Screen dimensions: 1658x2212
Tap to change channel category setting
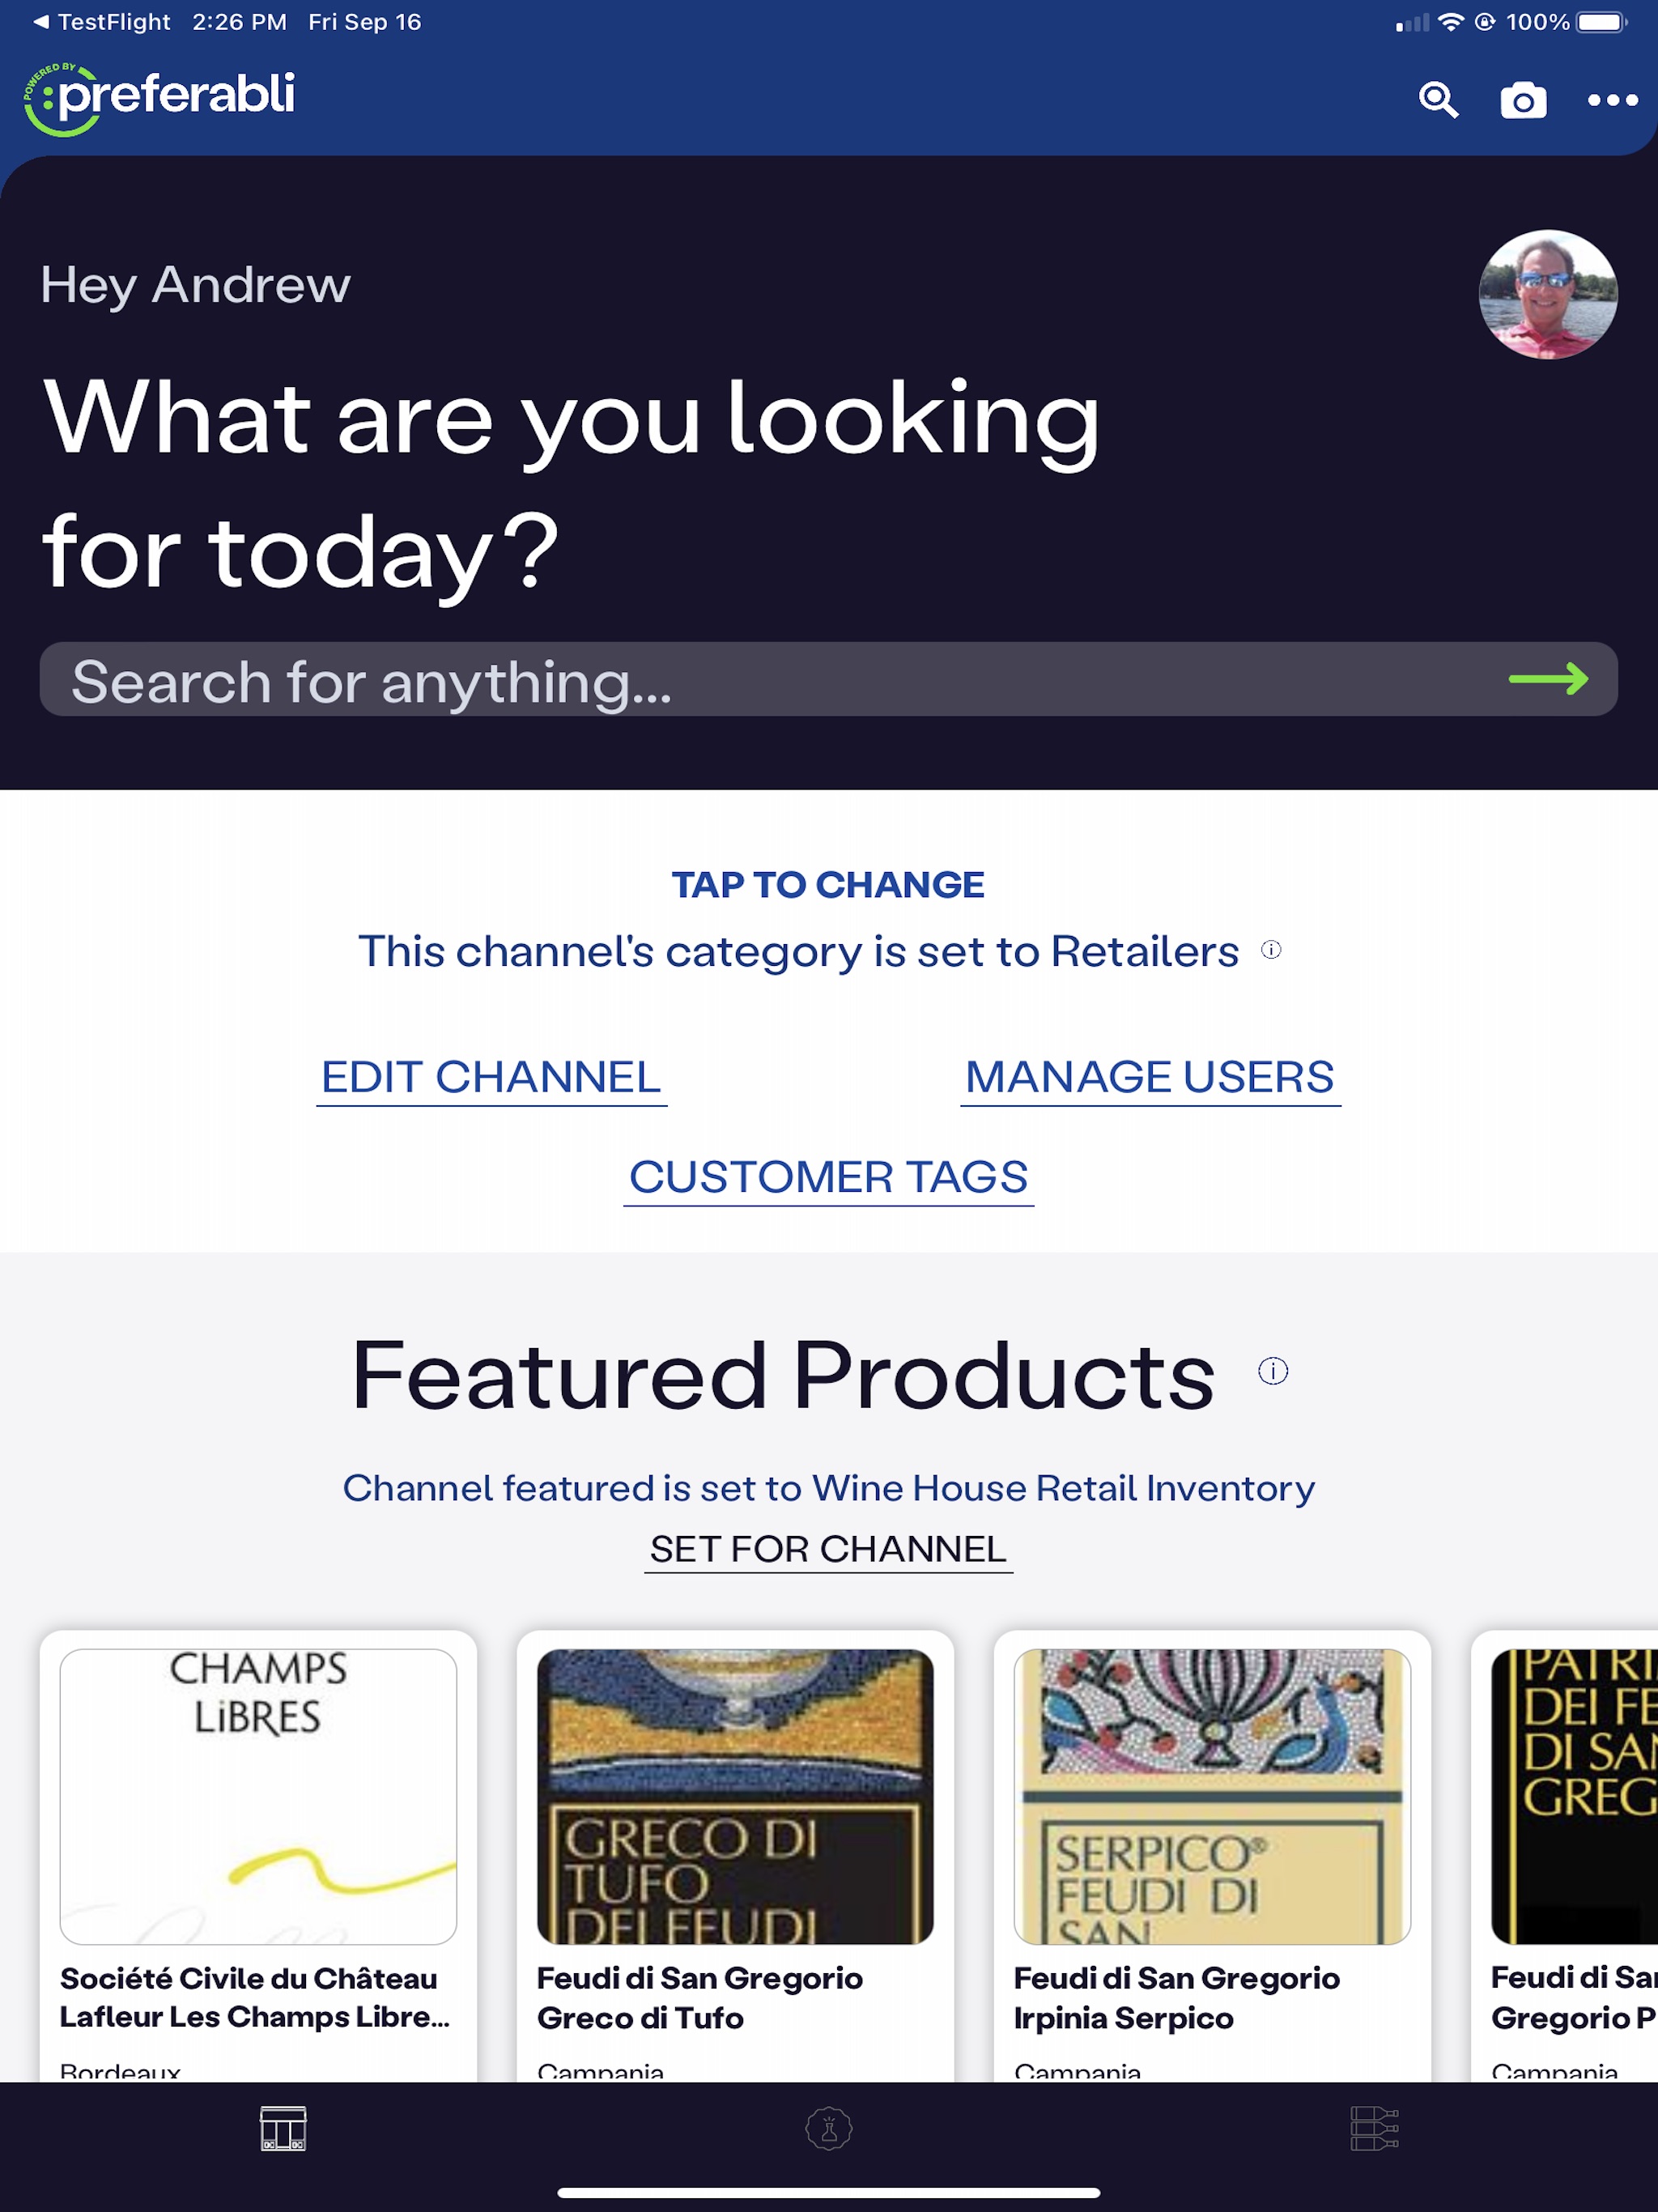tap(829, 883)
